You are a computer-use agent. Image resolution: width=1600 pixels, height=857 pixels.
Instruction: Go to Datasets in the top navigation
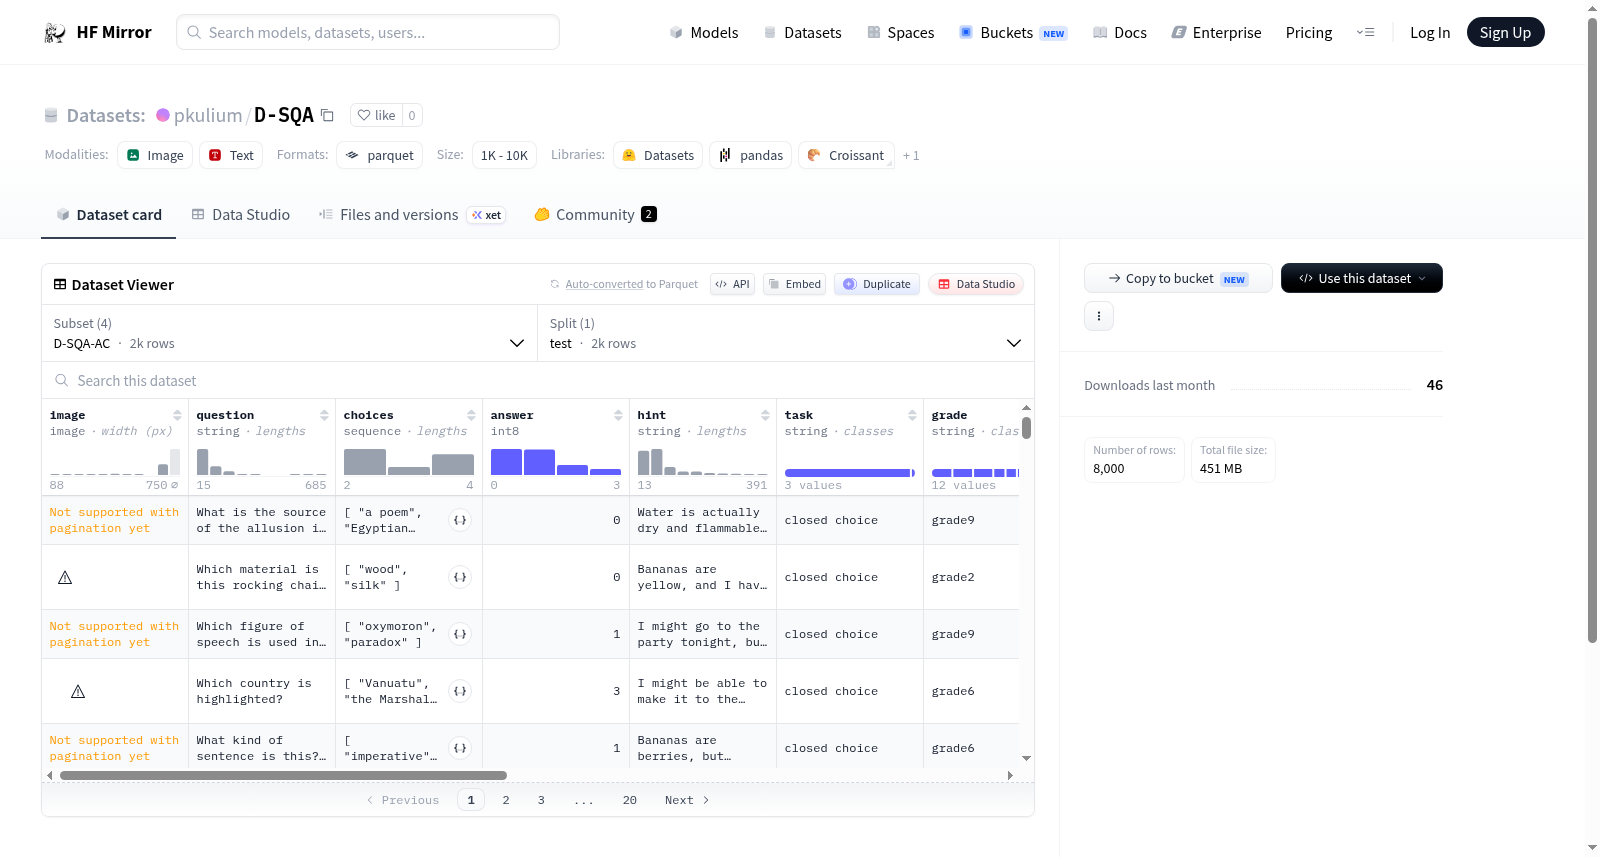(x=803, y=33)
